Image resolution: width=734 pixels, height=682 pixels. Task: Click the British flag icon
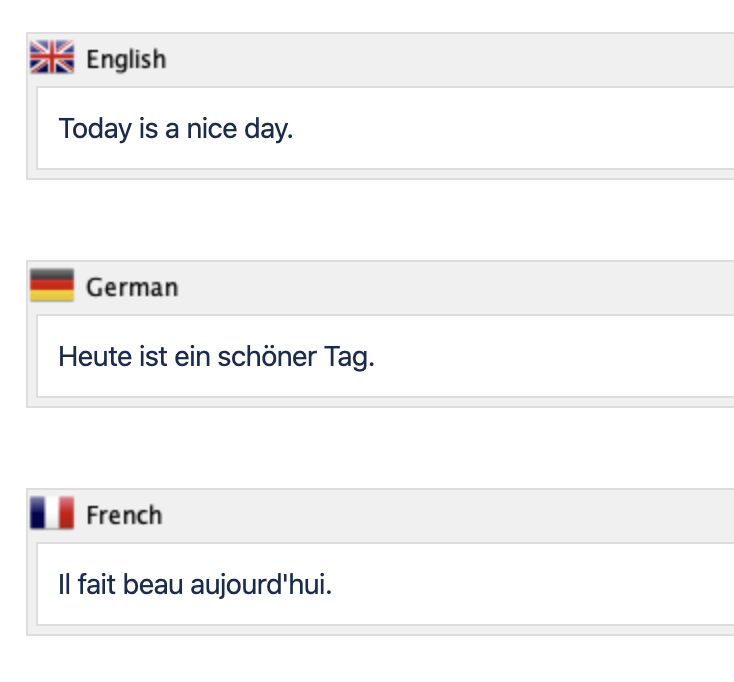(52, 58)
